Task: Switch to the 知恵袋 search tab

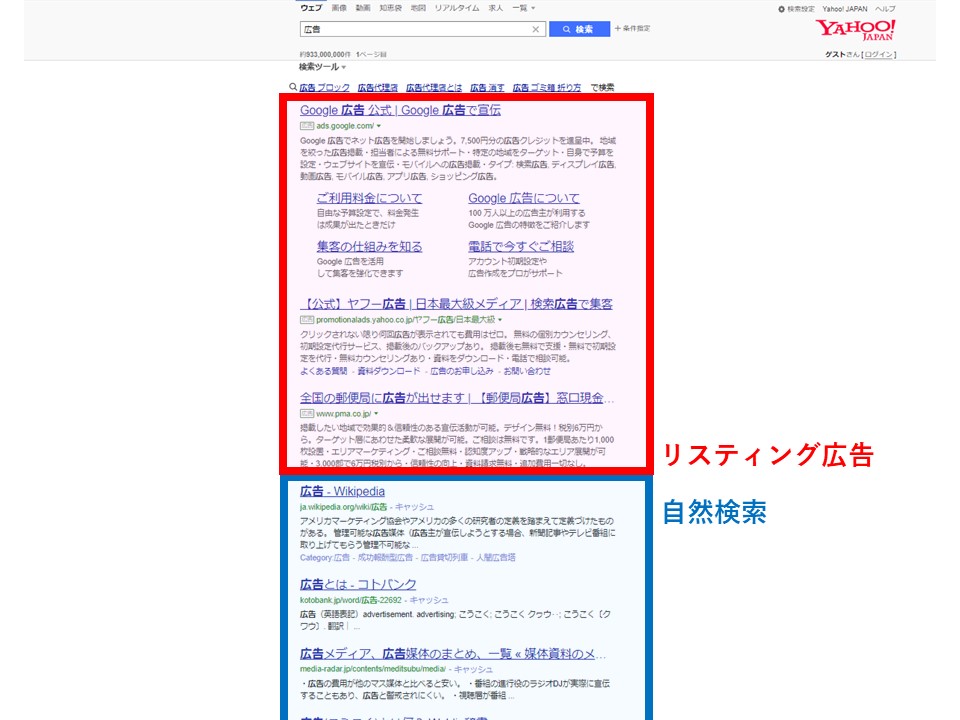Action: pos(391,8)
